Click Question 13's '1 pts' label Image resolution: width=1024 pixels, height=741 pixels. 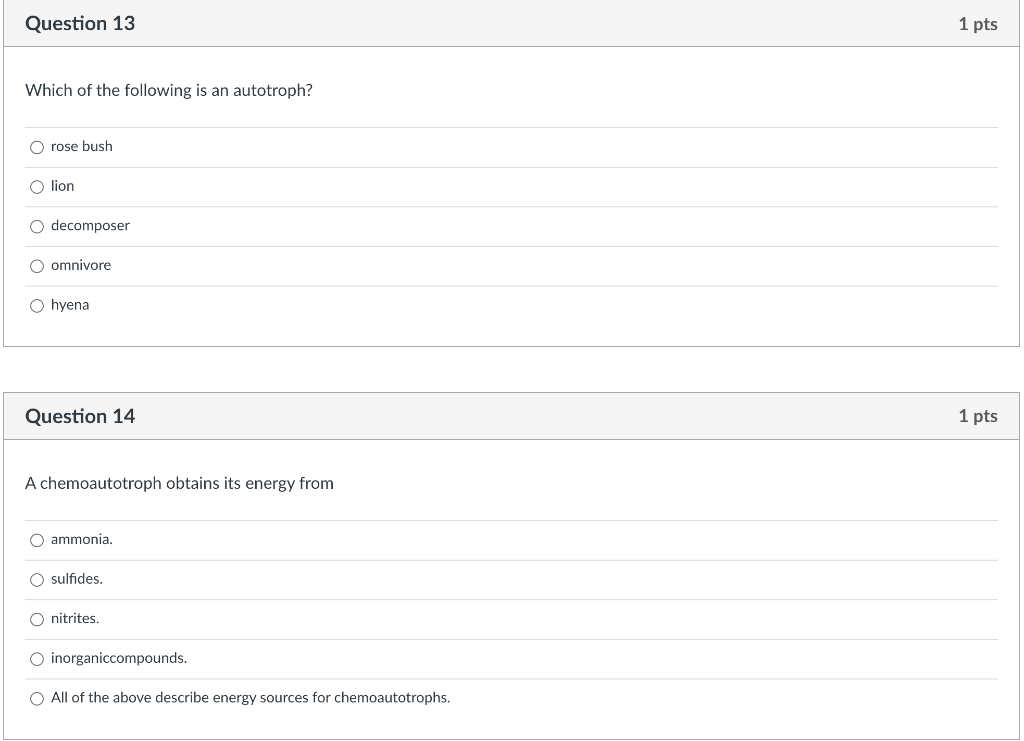977,24
